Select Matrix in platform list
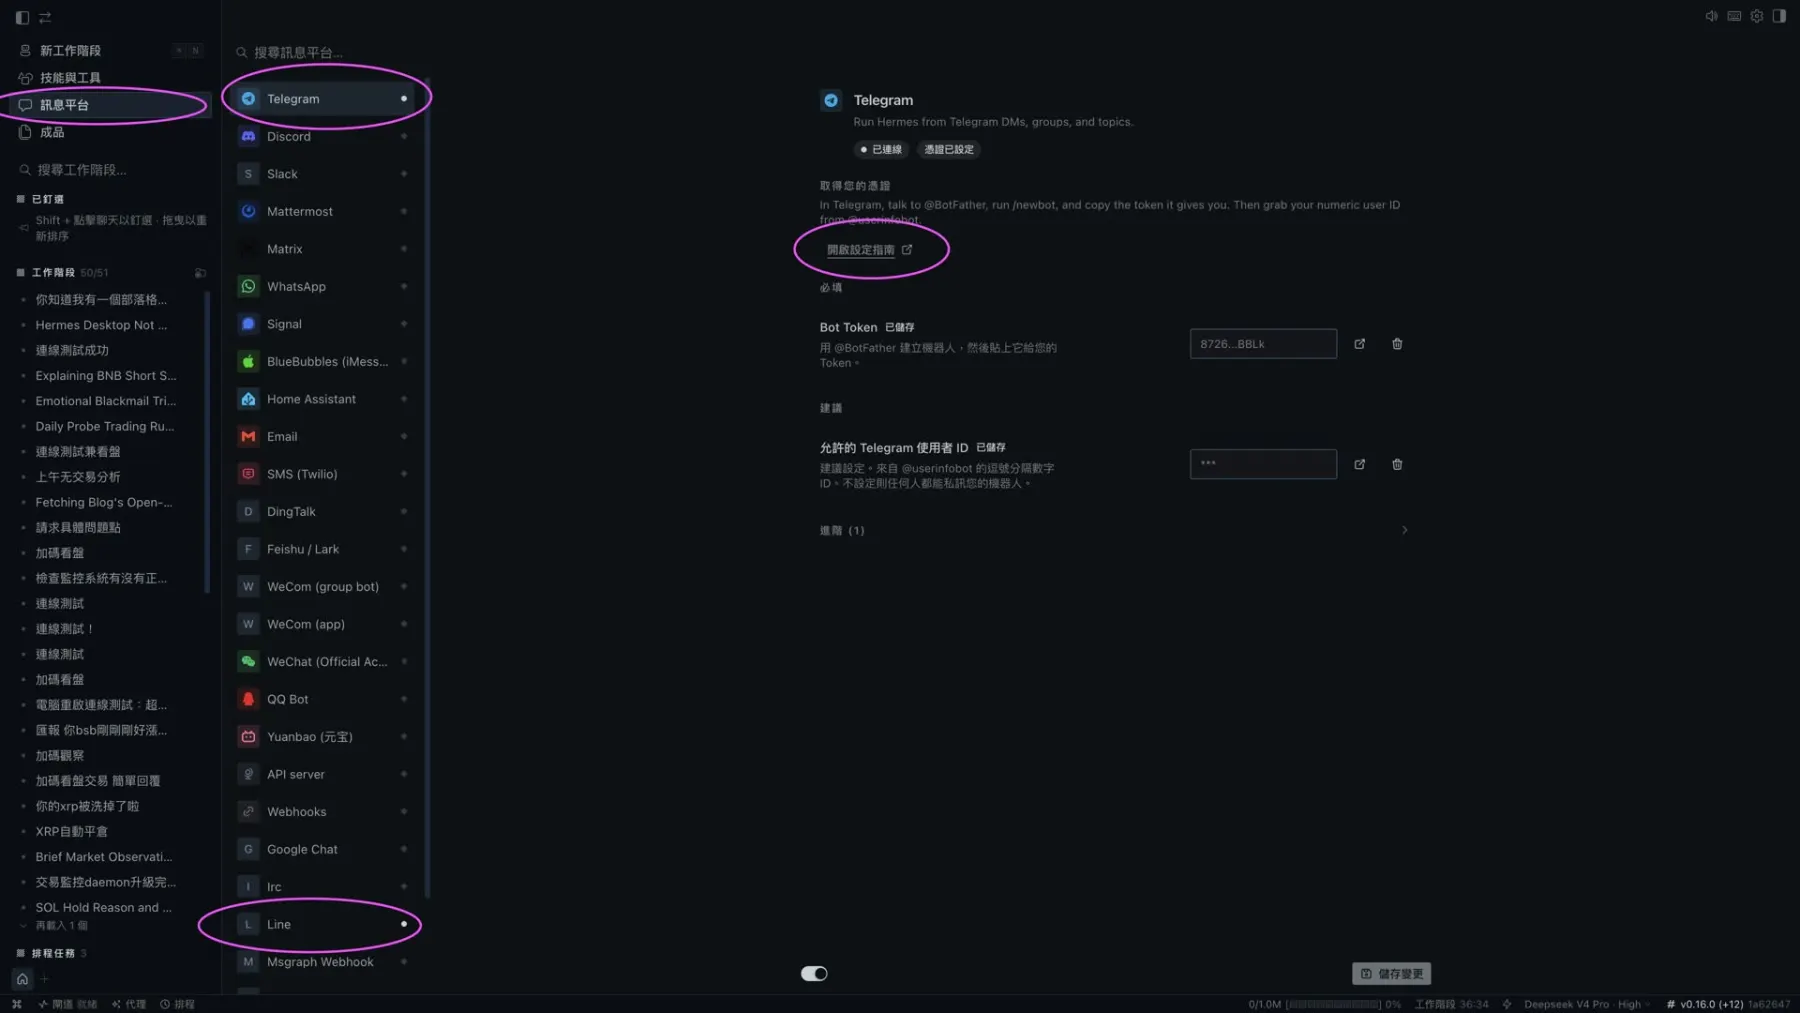 pyautogui.click(x=324, y=249)
